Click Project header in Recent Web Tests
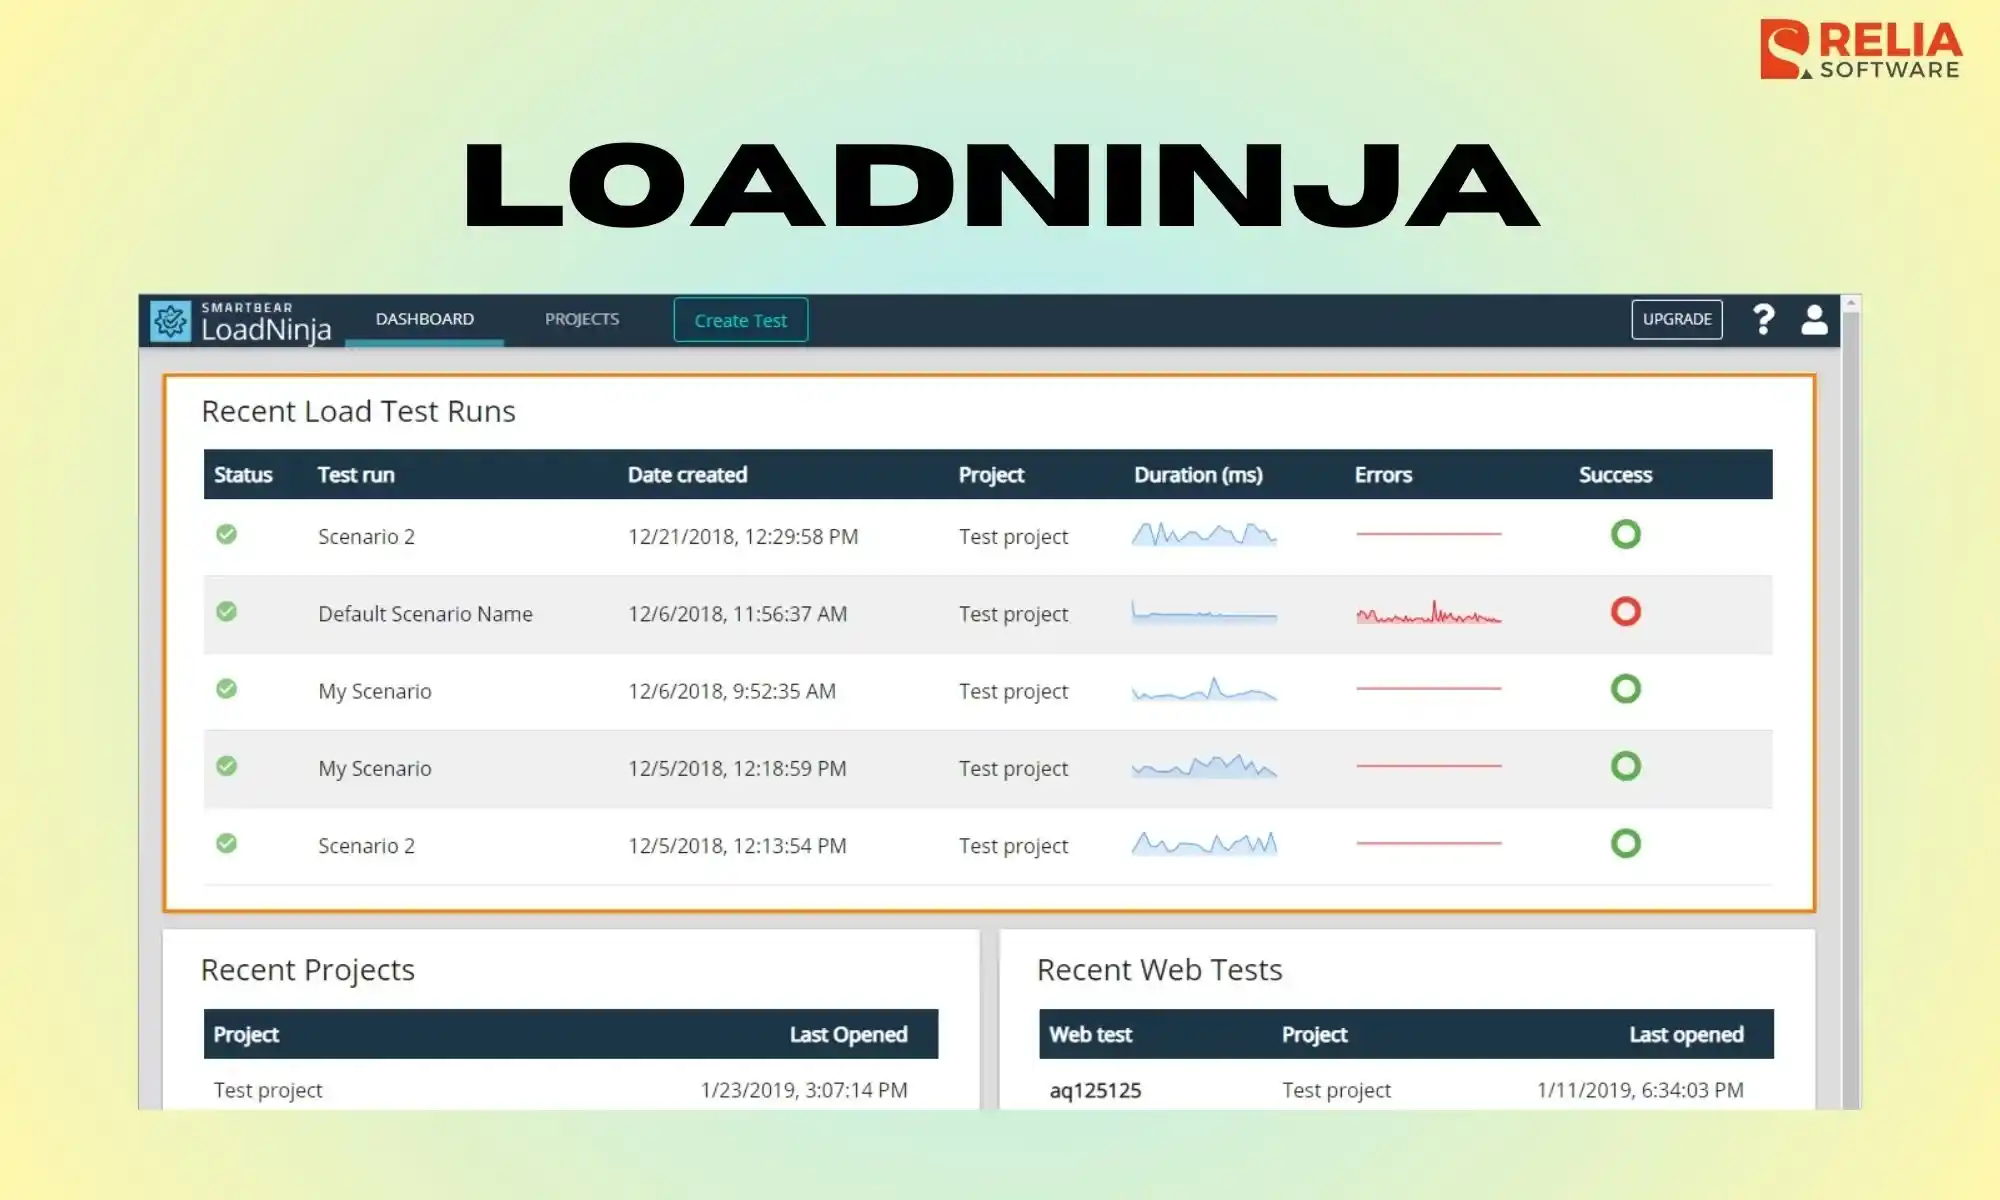The image size is (2000, 1200). (1314, 1035)
